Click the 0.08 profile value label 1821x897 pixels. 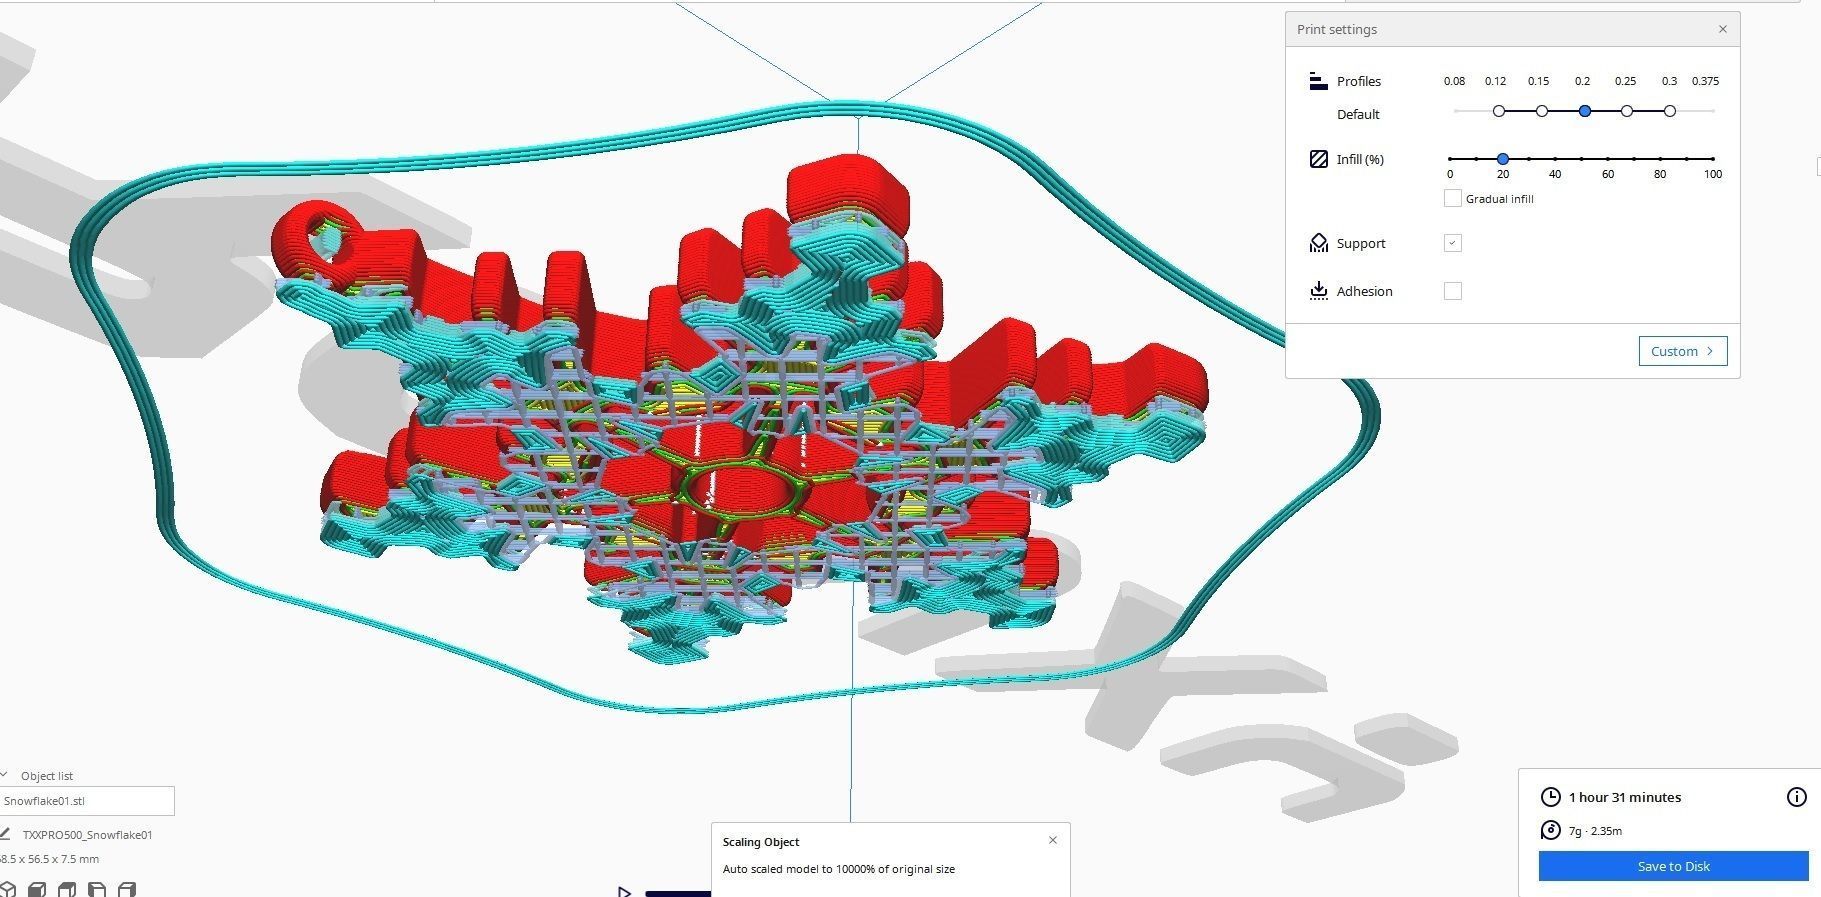1454,81
